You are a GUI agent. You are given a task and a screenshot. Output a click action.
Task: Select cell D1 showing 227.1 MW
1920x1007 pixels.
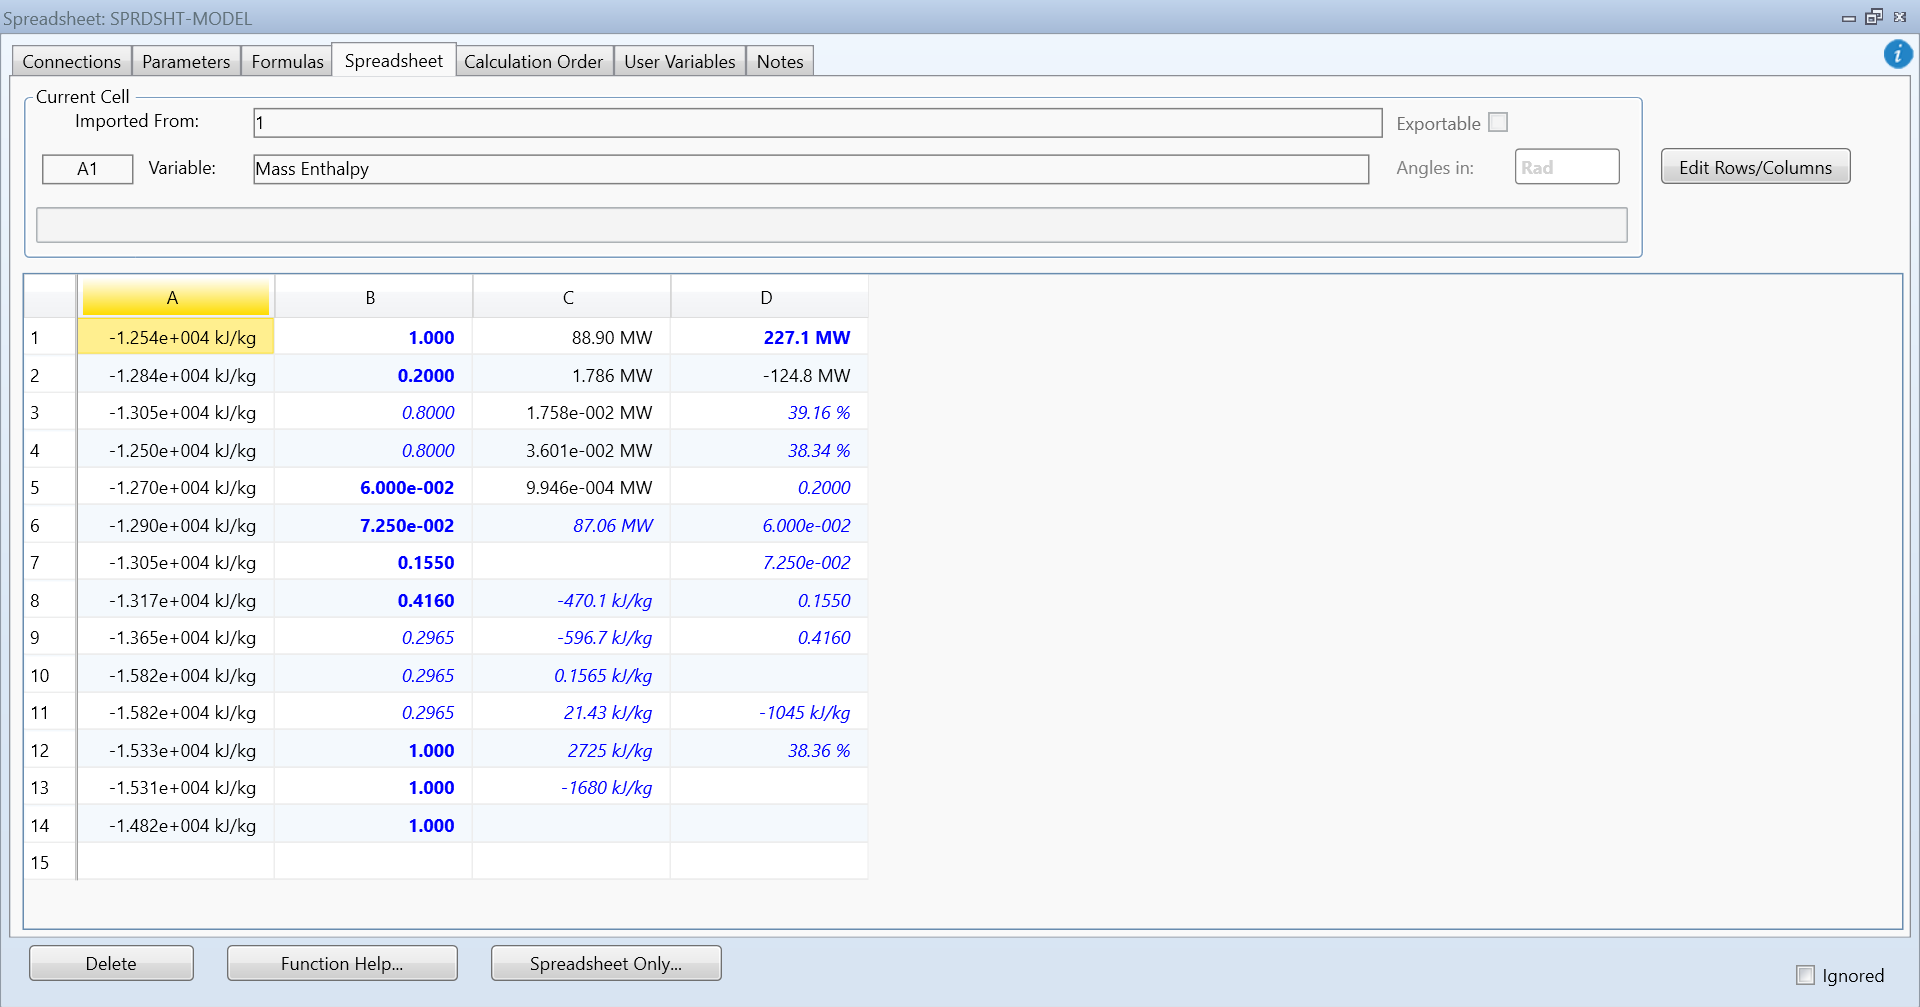pos(768,337)
